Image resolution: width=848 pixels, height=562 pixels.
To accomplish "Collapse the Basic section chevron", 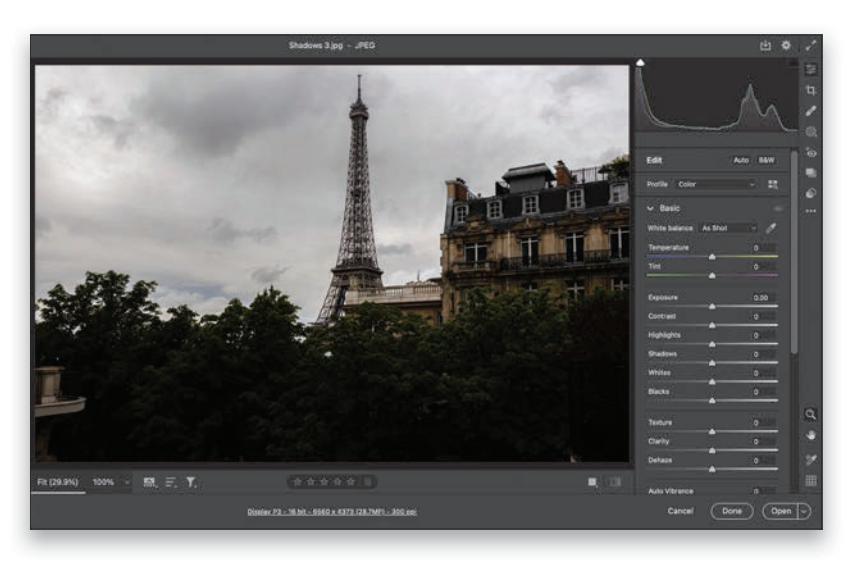I will [x=651, y=208].
